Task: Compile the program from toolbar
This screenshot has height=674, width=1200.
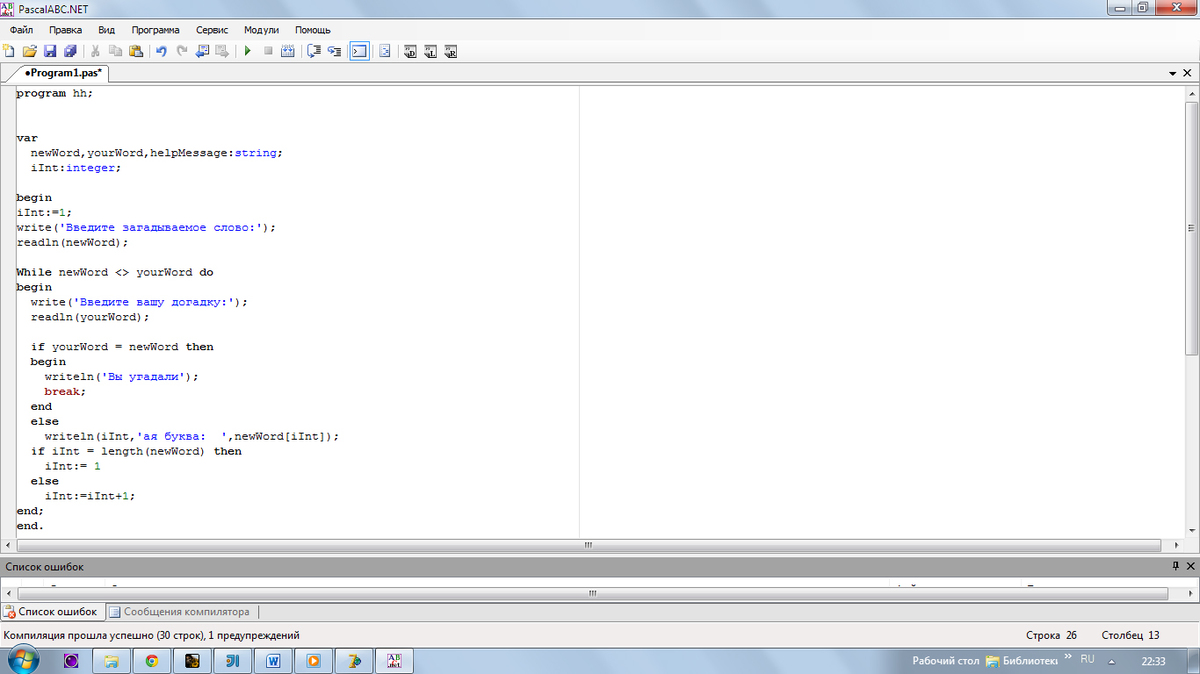Action: click(x=288, y=51)
